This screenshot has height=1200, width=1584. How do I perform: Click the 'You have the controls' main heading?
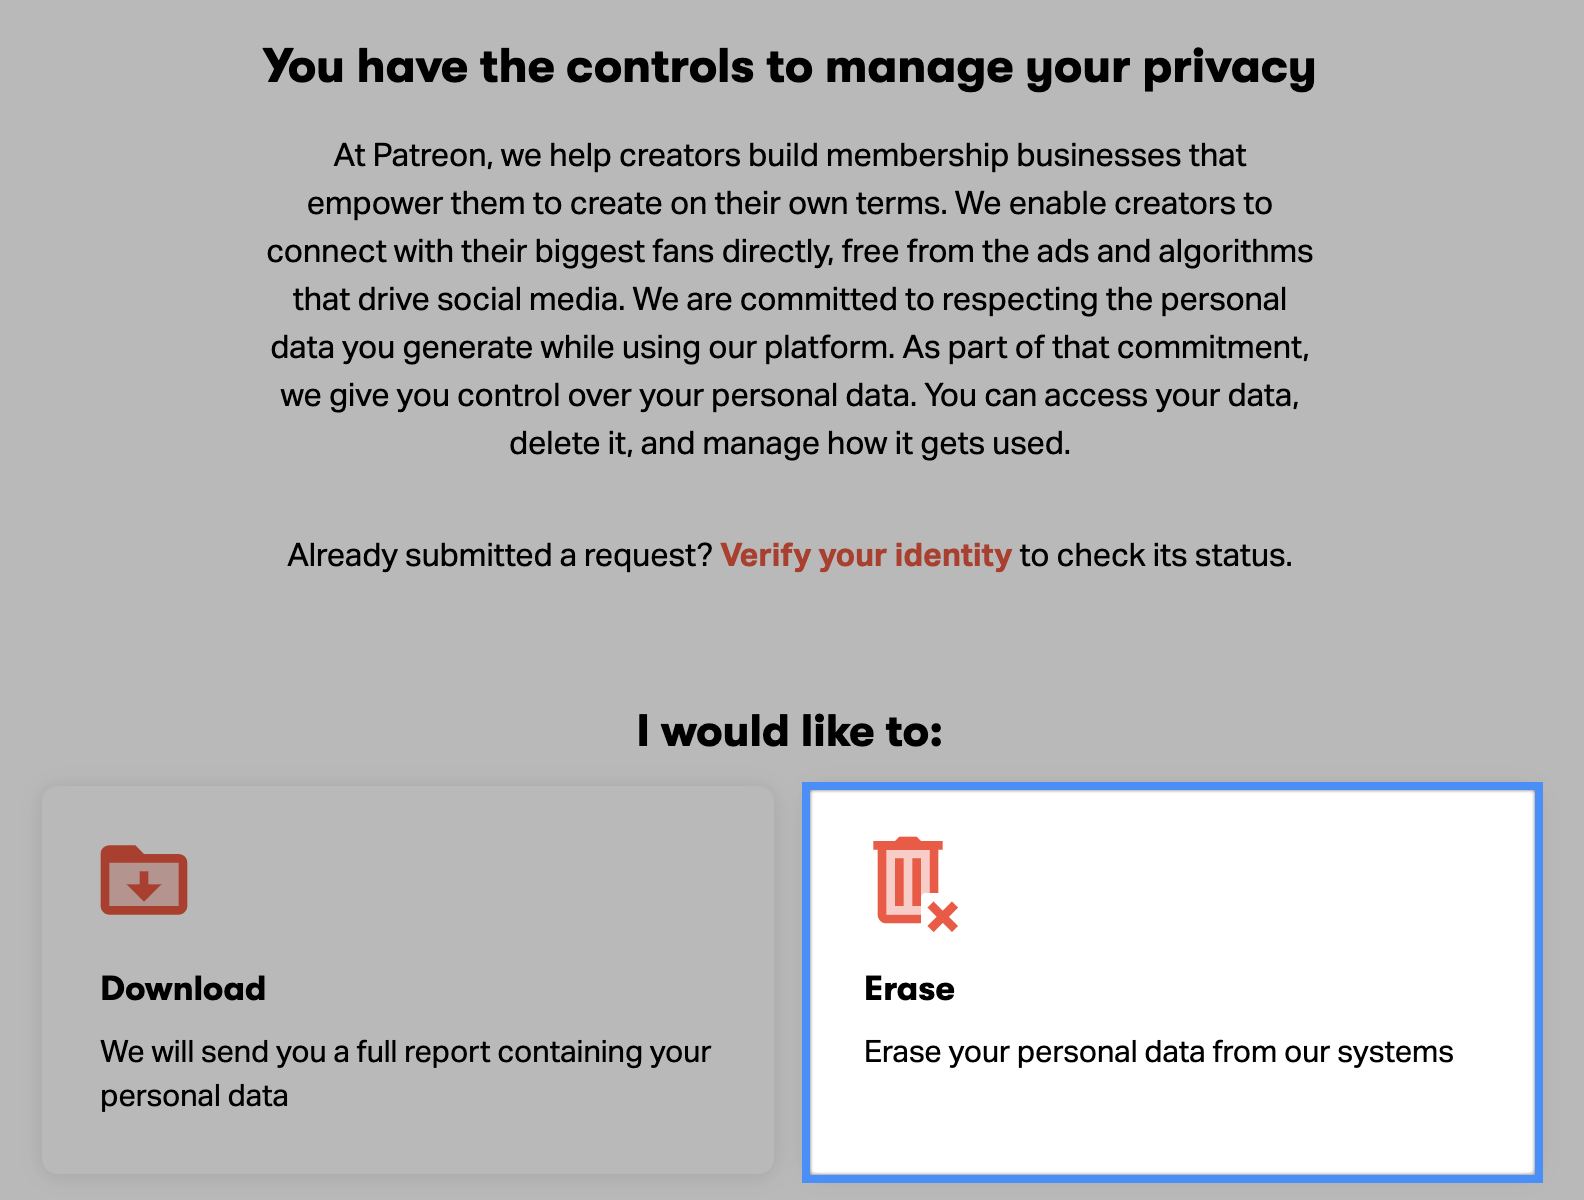tap(789, 67)
